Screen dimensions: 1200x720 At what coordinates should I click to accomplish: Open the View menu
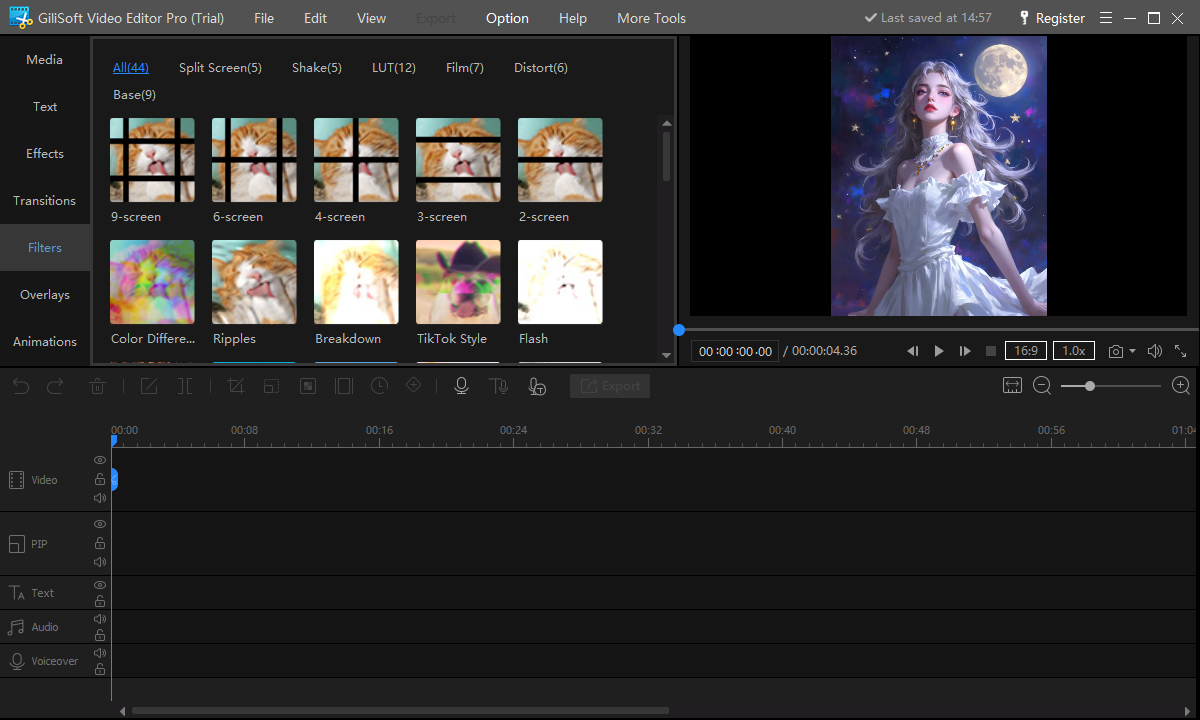point(371,18)
